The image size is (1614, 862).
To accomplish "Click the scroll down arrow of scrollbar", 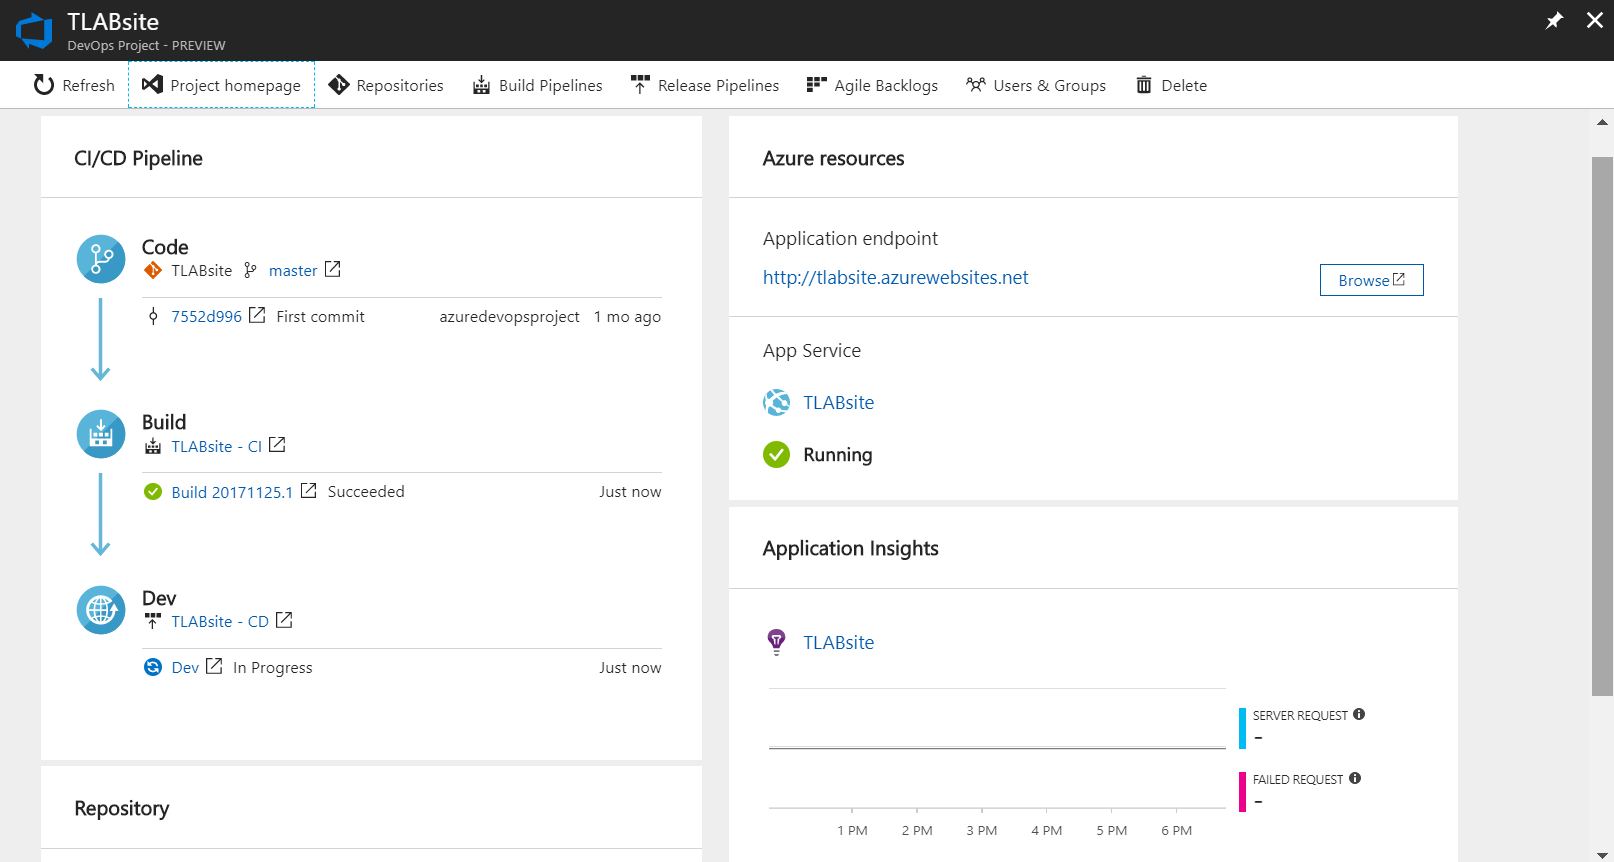I will coord(1602,855).
